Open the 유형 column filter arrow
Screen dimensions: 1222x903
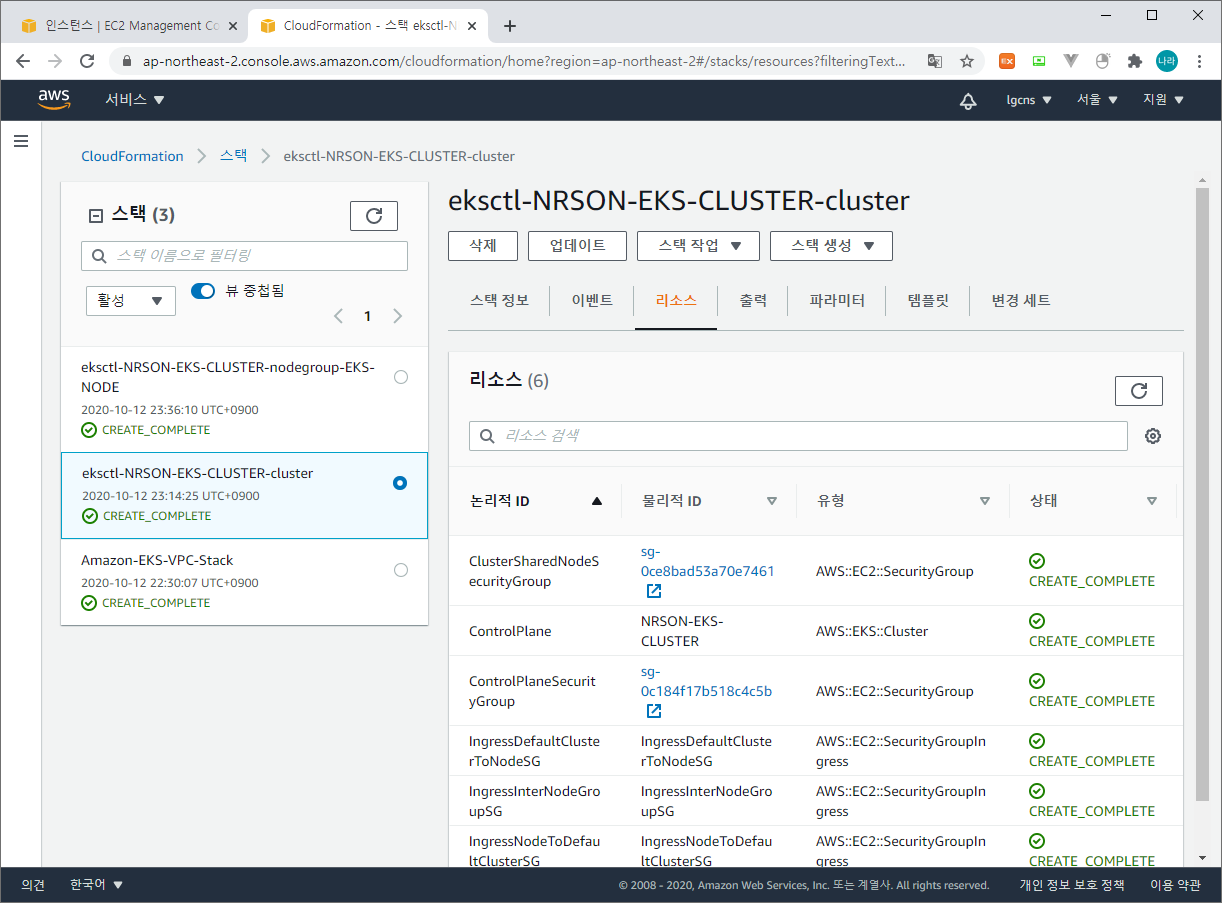click(984, 501)
